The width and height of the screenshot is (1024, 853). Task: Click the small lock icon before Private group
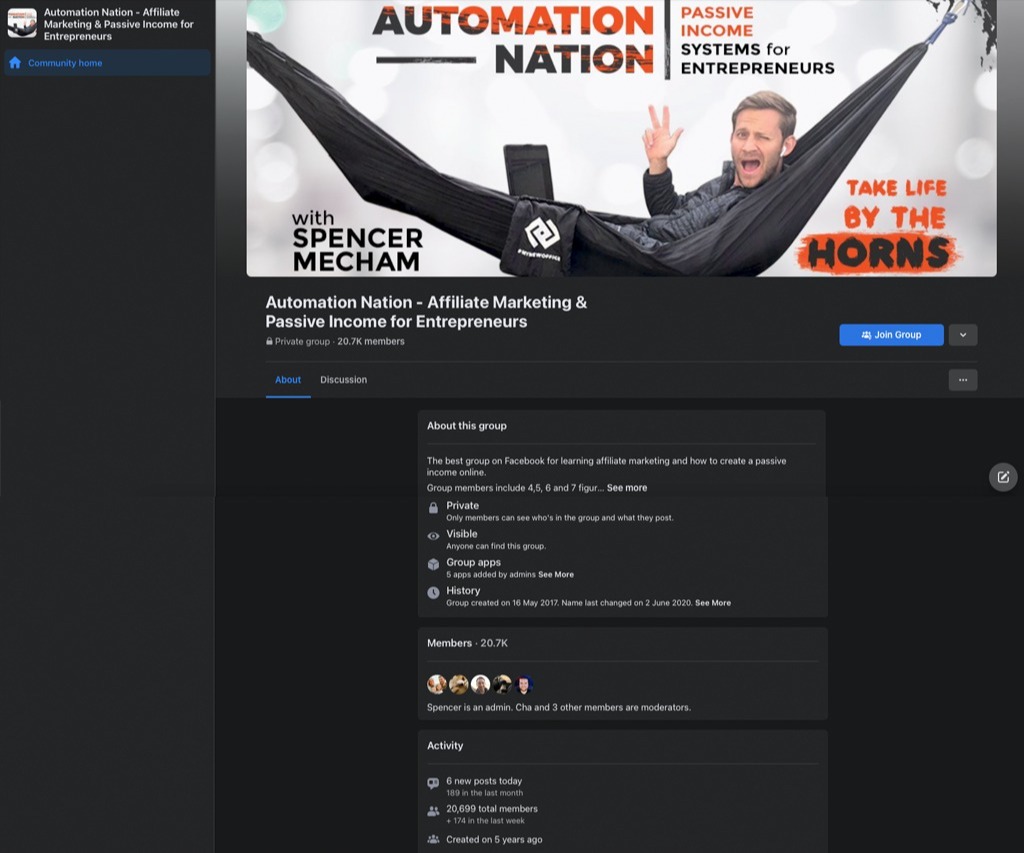tap(269, 341)
